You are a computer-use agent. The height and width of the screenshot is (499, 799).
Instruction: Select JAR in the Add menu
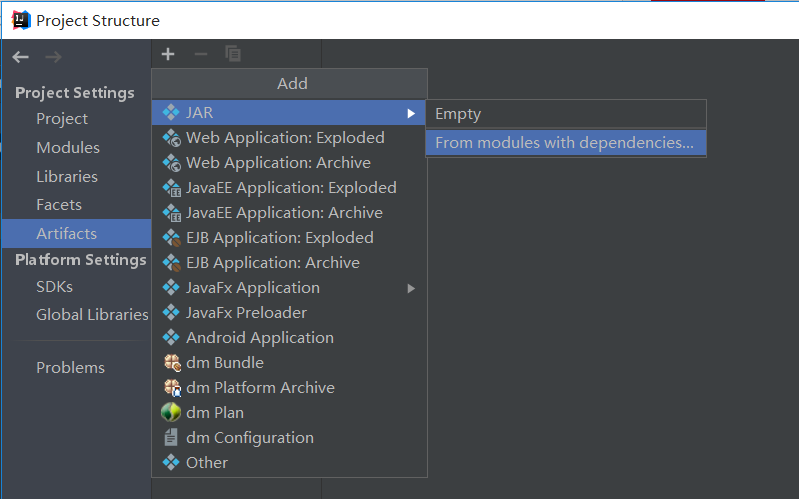[288, 112]
